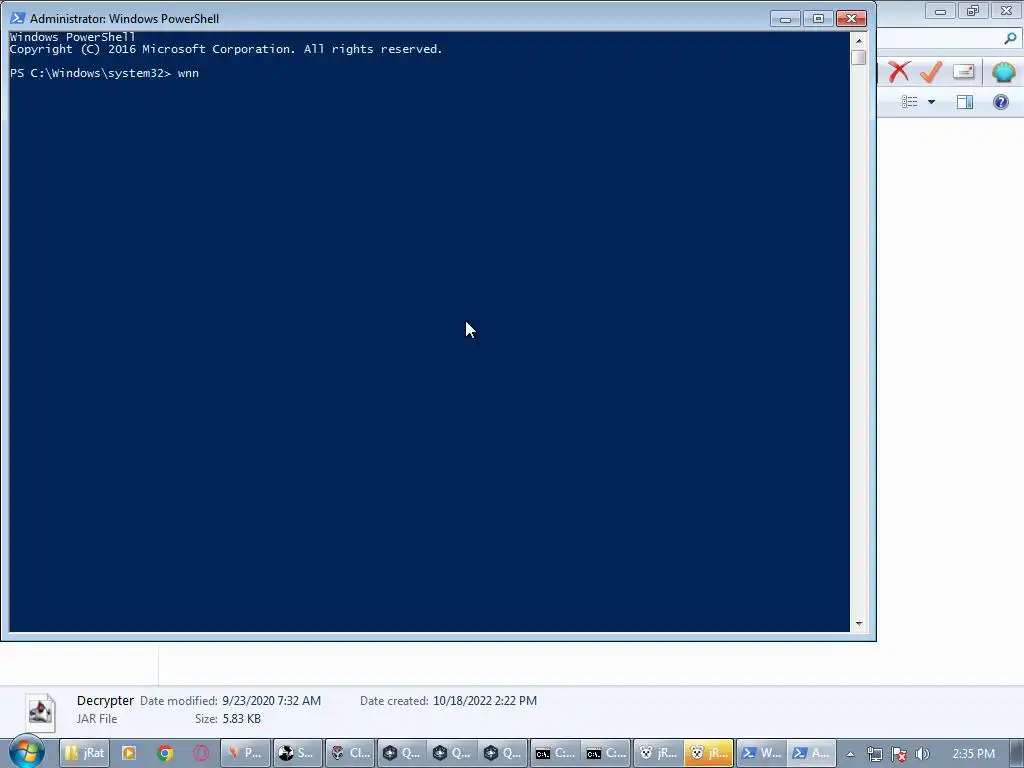Click the 2:35 PM taskbar clock
This screenshot has height=768, width=1024.
tap(973, 754)
